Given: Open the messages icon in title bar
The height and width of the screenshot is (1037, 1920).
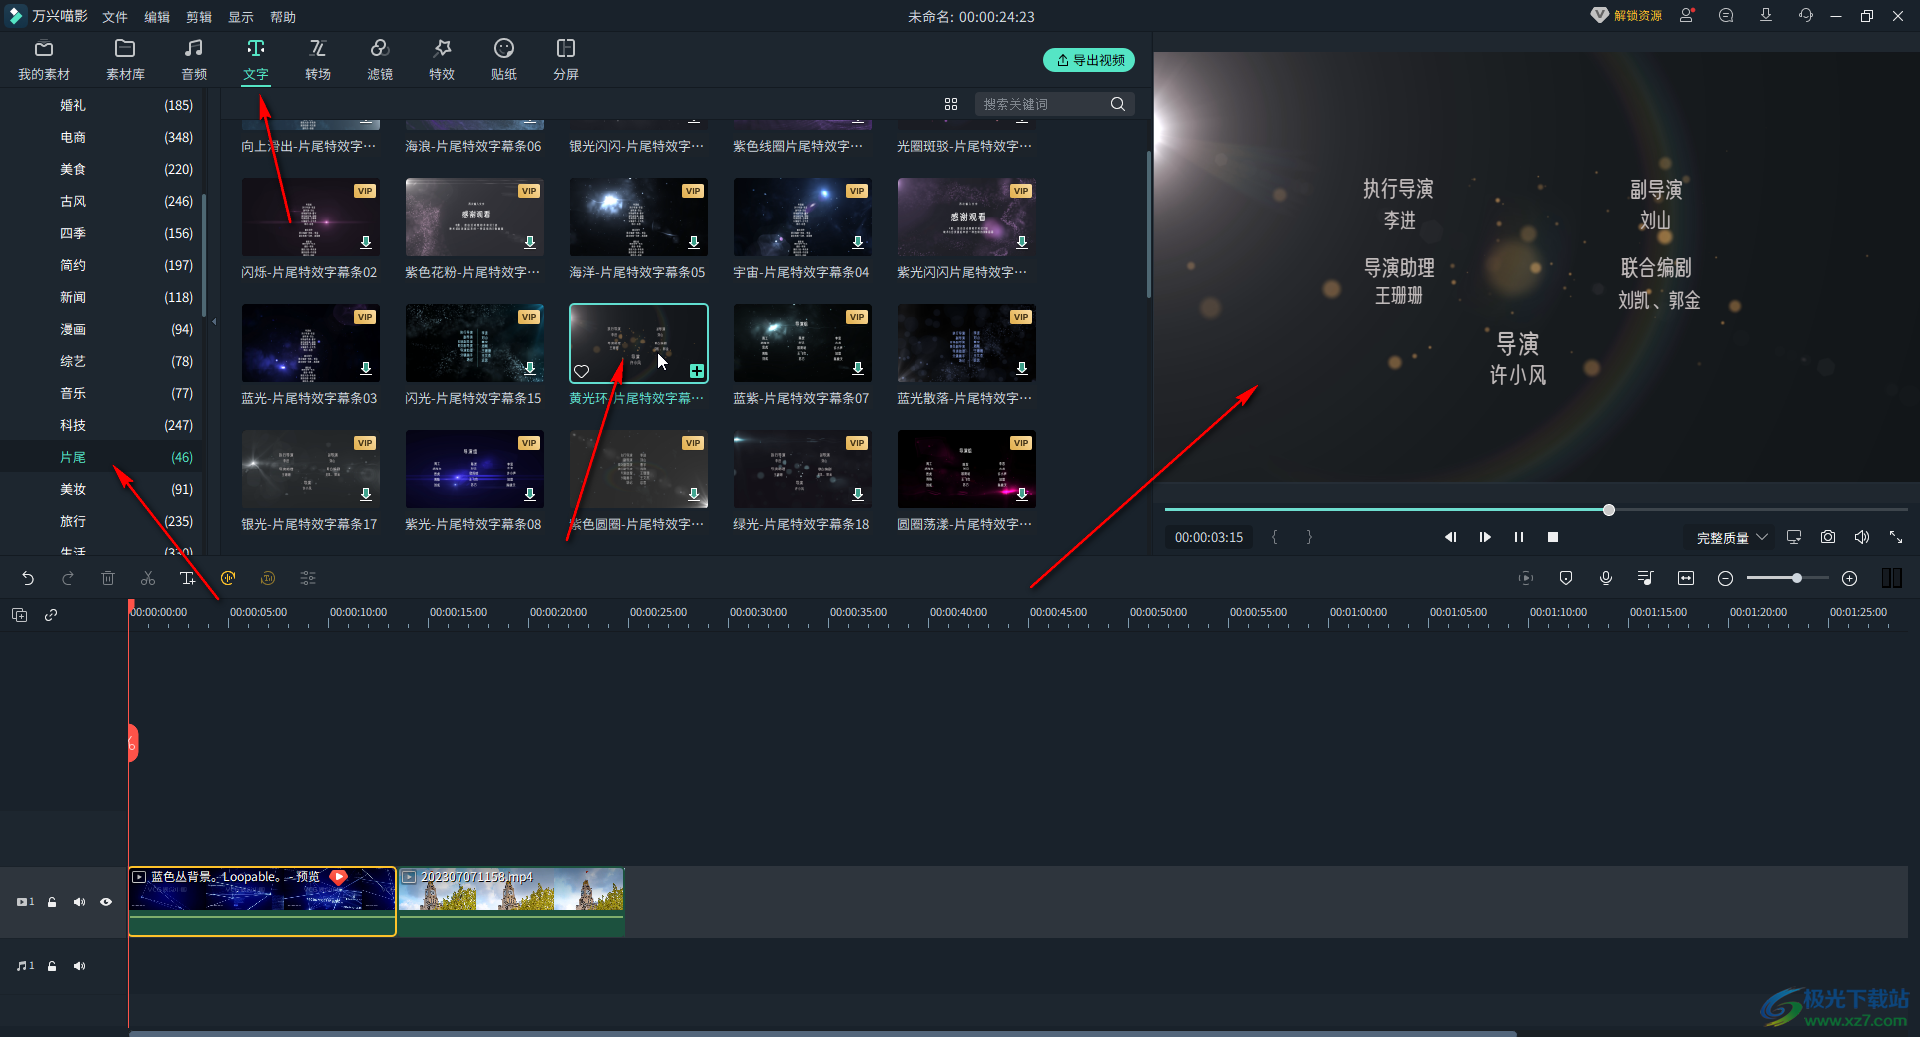Looking at the screenshot, I should (1726, 15).
